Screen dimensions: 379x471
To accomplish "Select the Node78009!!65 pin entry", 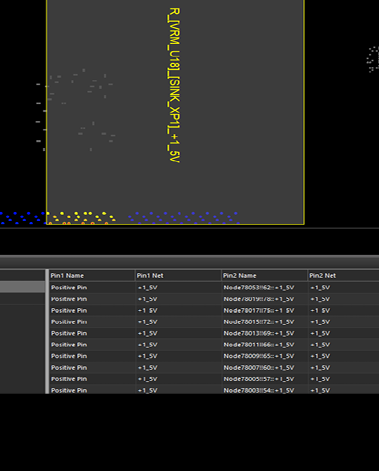I will click(x=259, y=356).
